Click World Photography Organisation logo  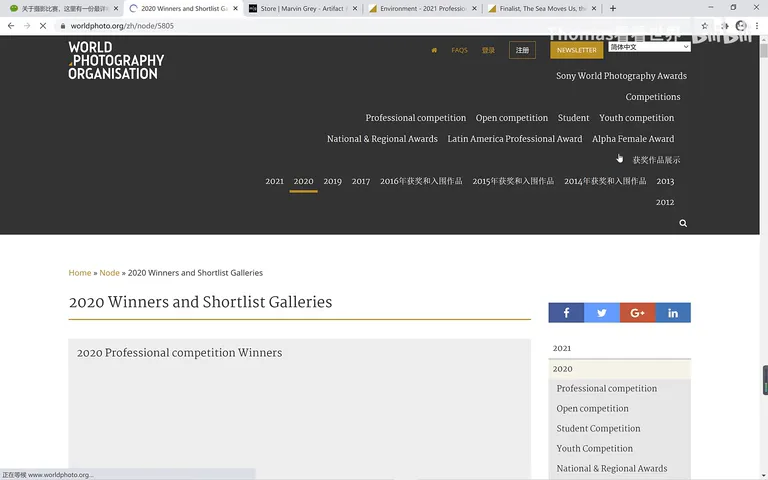coord(116,60)
